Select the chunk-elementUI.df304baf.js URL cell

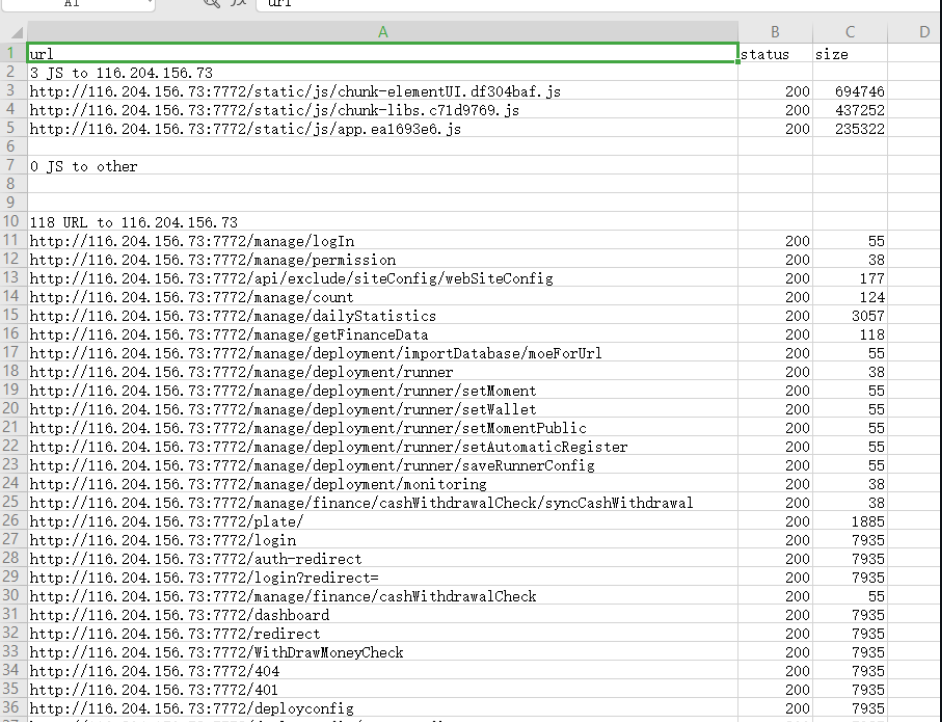tap(383, 91)
